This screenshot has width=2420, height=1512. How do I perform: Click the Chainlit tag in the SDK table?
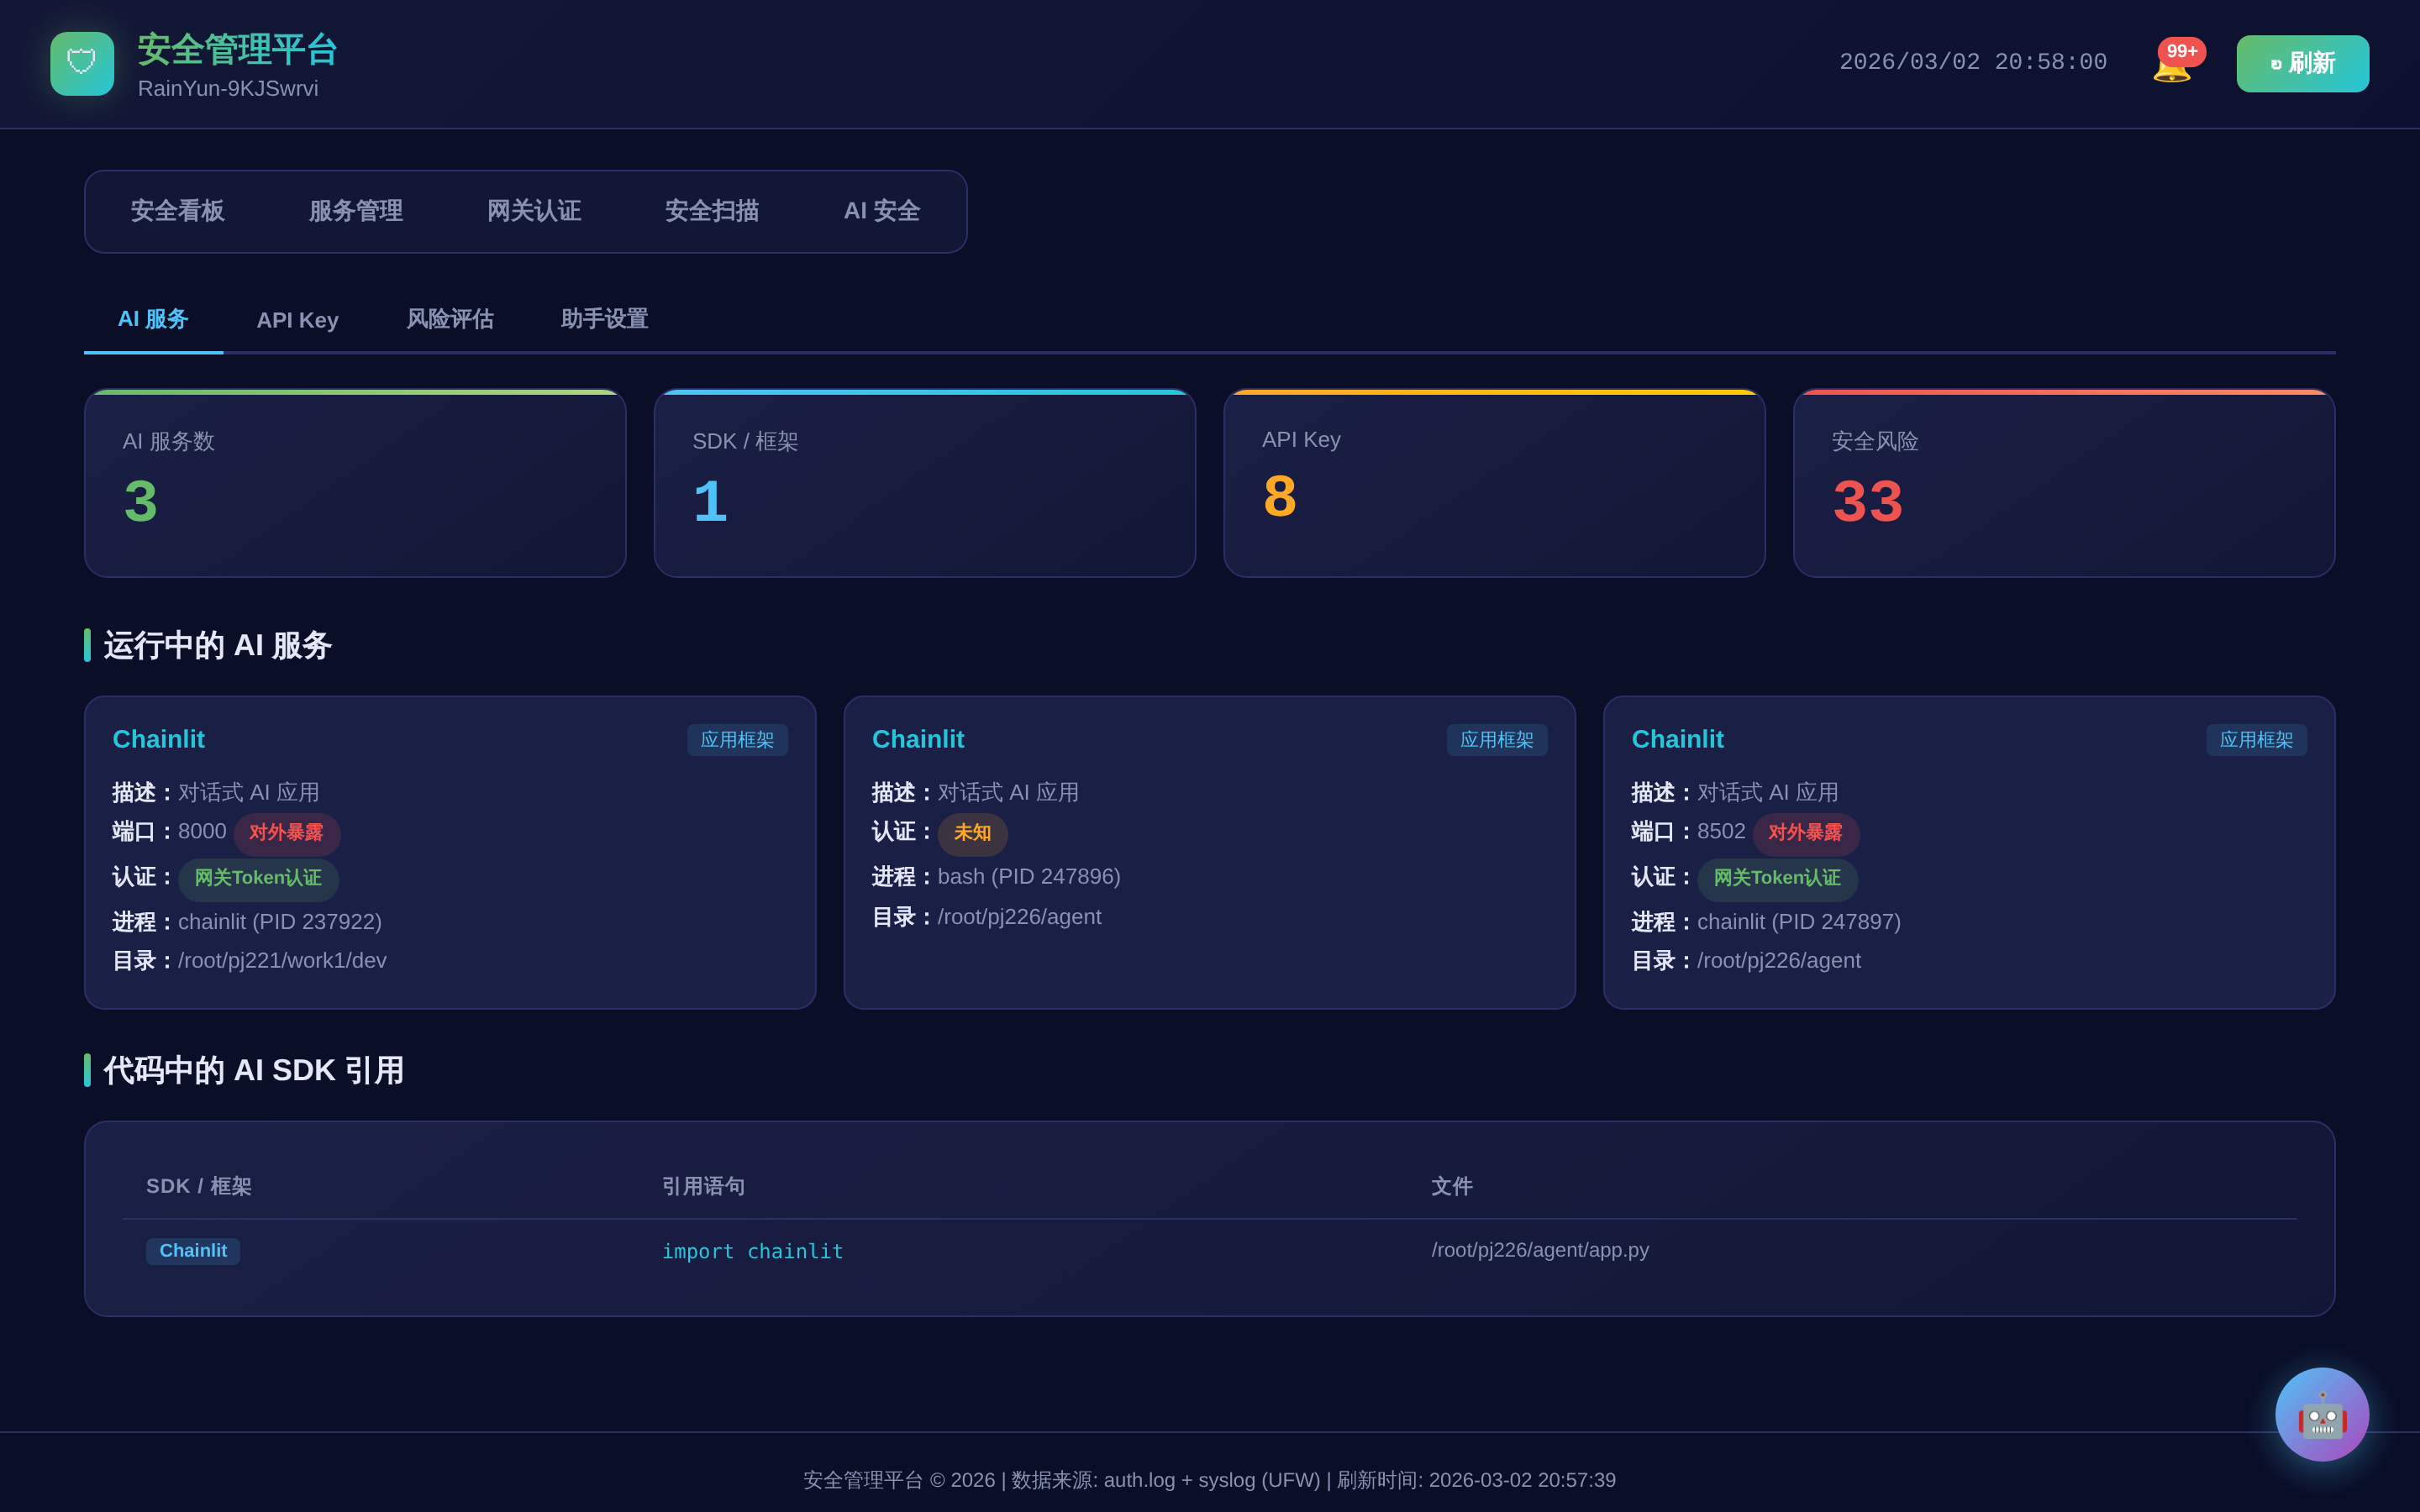pyautogui.click(x=193, y=1251)
